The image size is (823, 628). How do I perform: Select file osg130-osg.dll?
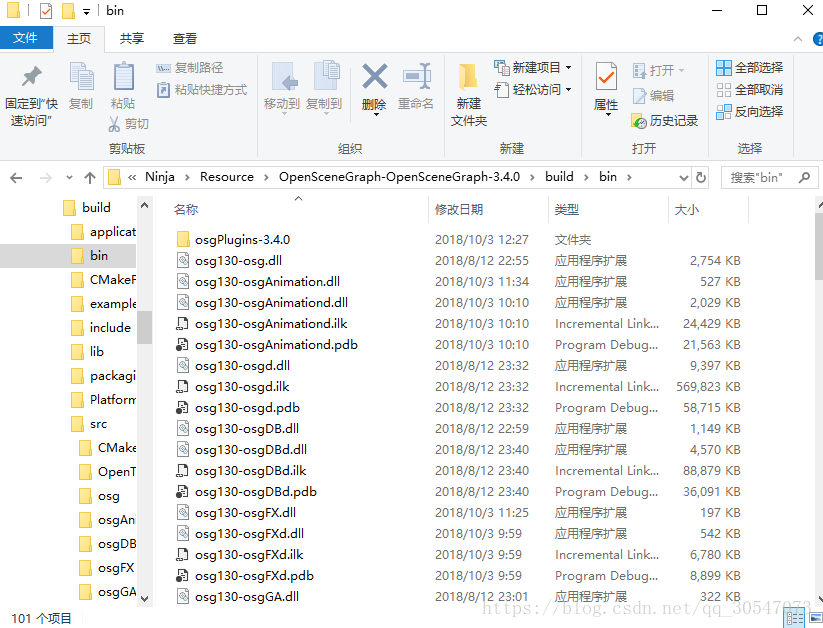pos(238,261)
